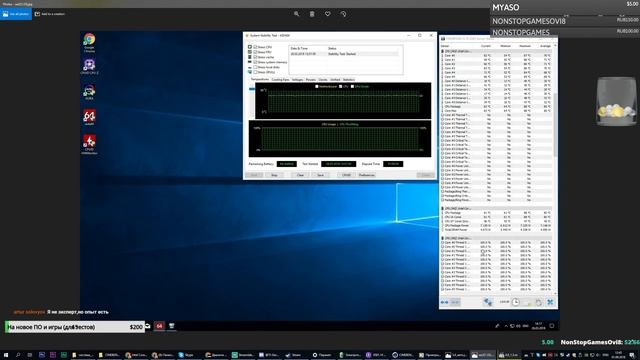Click the Current column header in HWiNFO
Screen dimensions: 640x360
[486, 46]
